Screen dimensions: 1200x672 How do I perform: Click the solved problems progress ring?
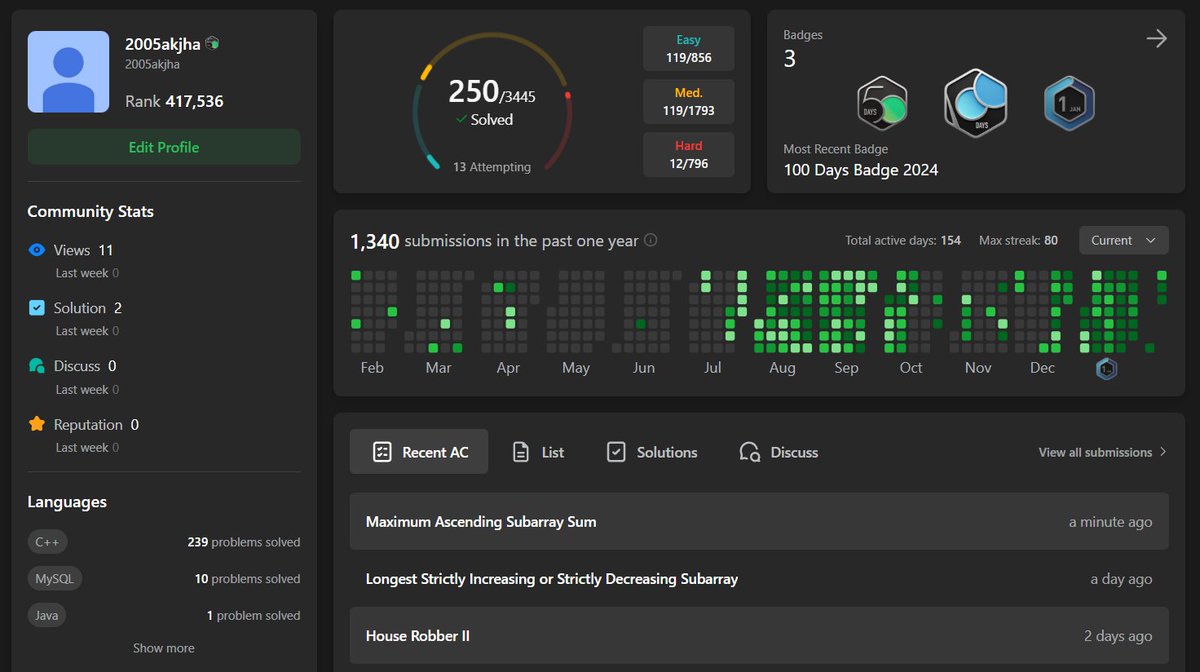pyautogui.click(x=492, y=102)
